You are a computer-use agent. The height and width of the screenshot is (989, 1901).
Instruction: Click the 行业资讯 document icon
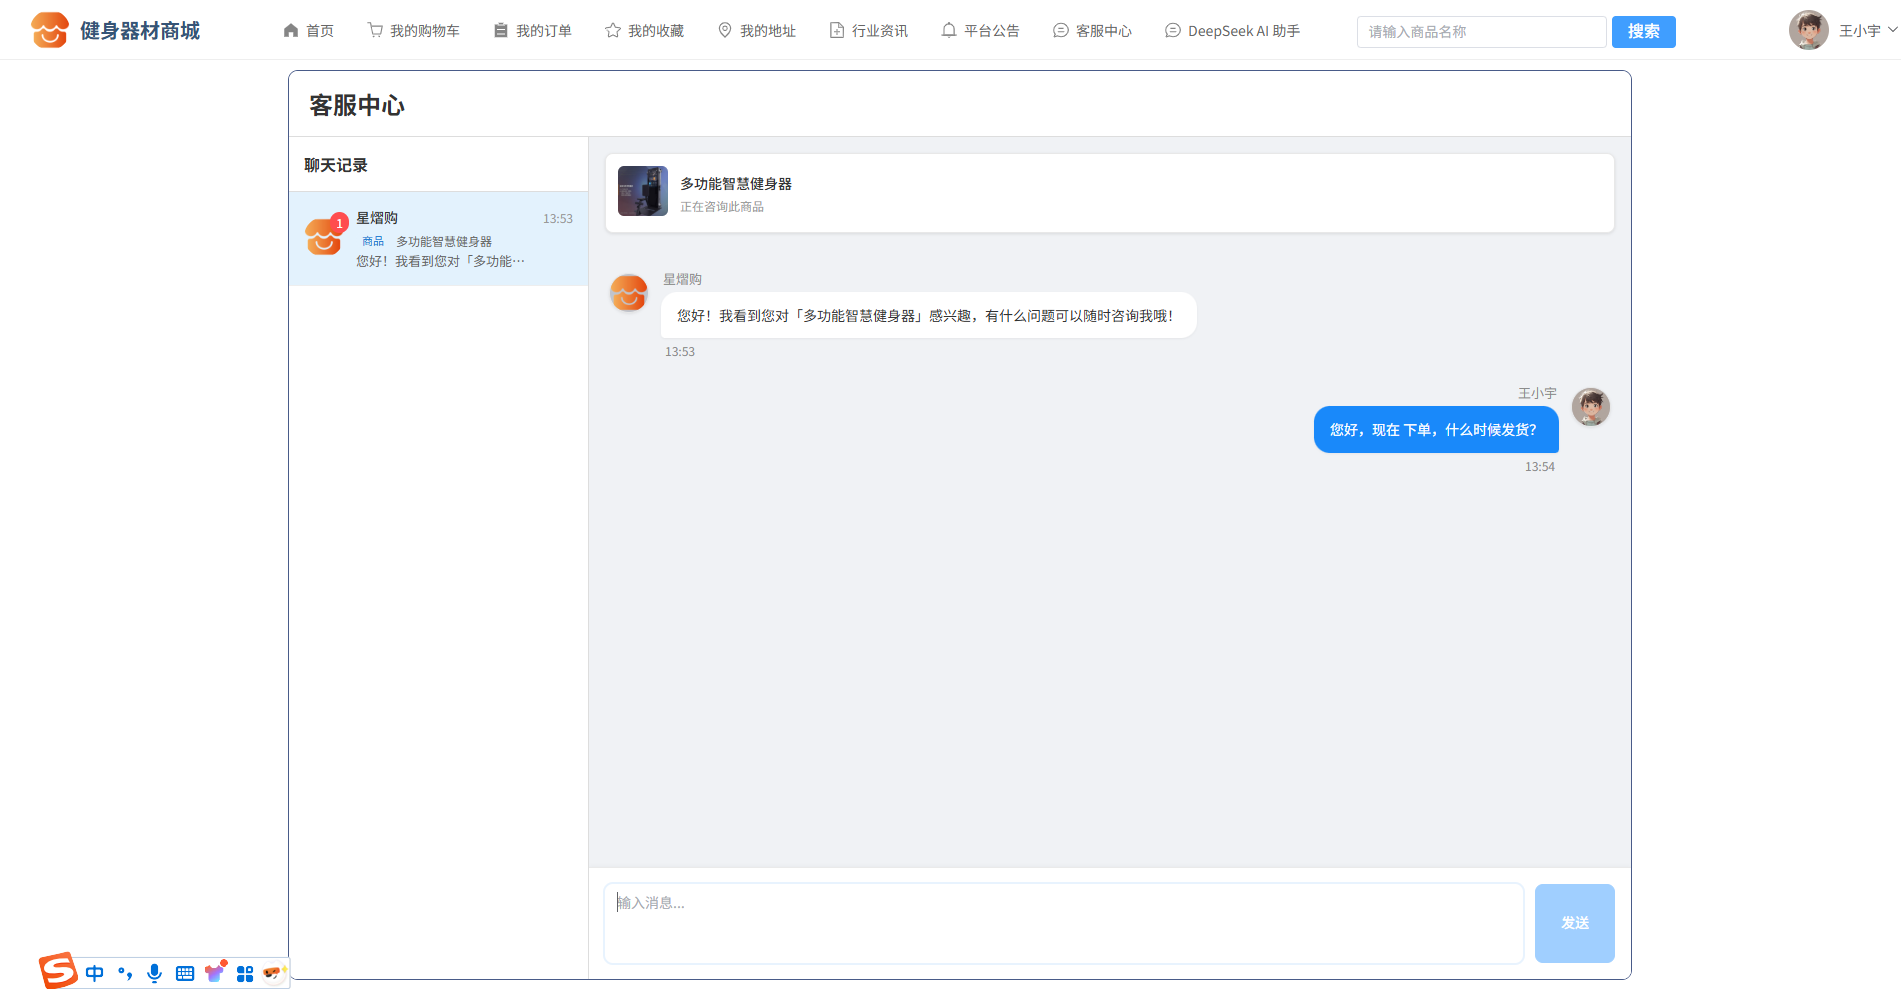tap(837, 31)
